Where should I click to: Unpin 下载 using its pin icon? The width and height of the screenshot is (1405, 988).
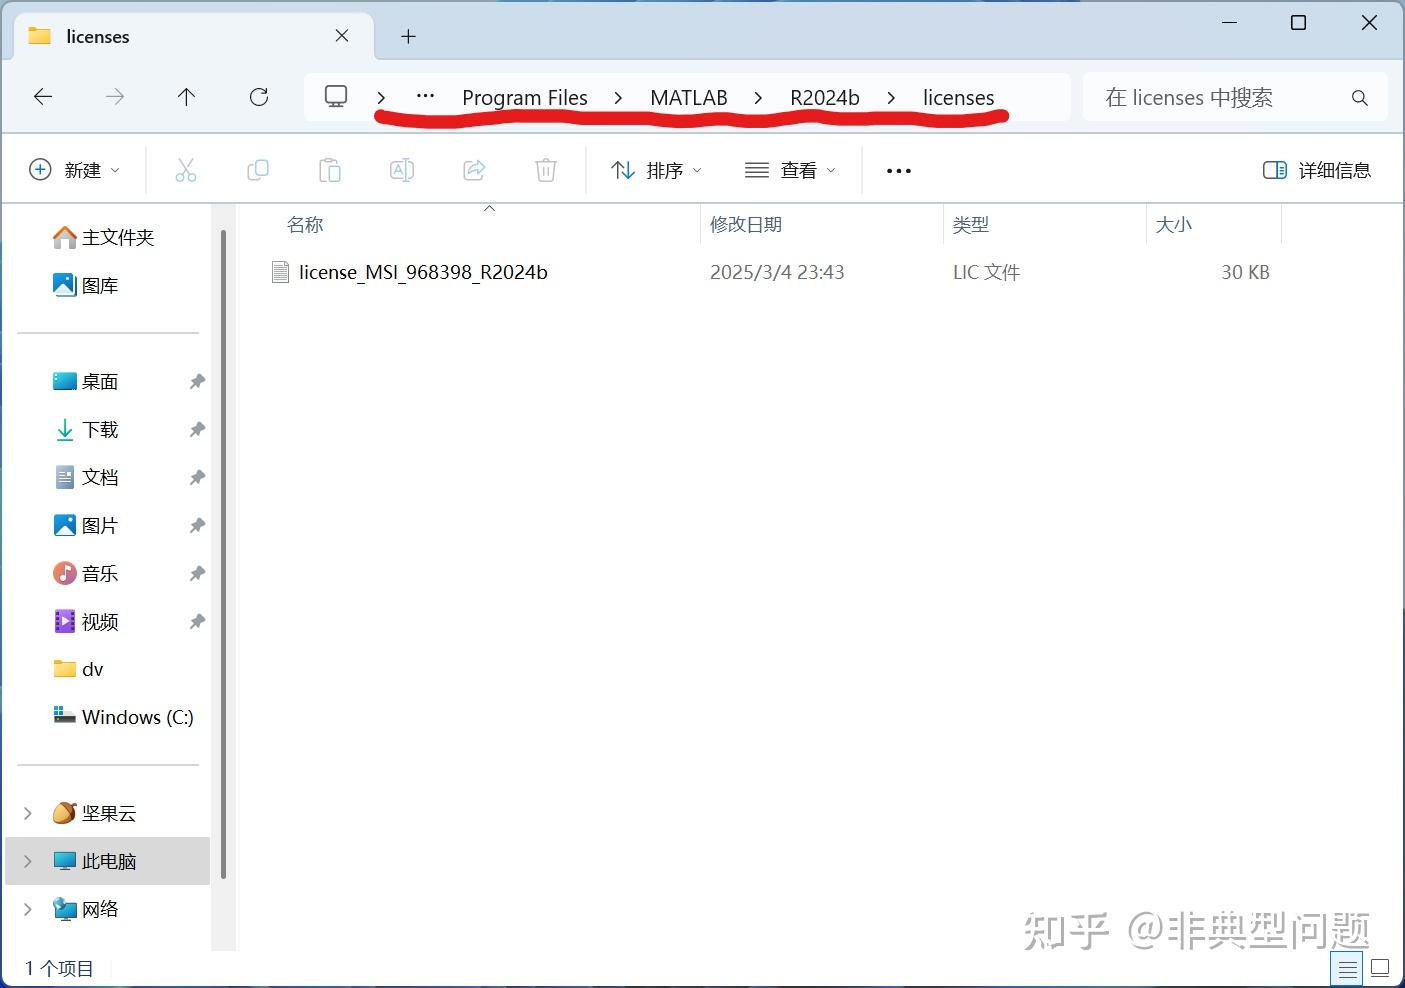(x=197, y=429)
